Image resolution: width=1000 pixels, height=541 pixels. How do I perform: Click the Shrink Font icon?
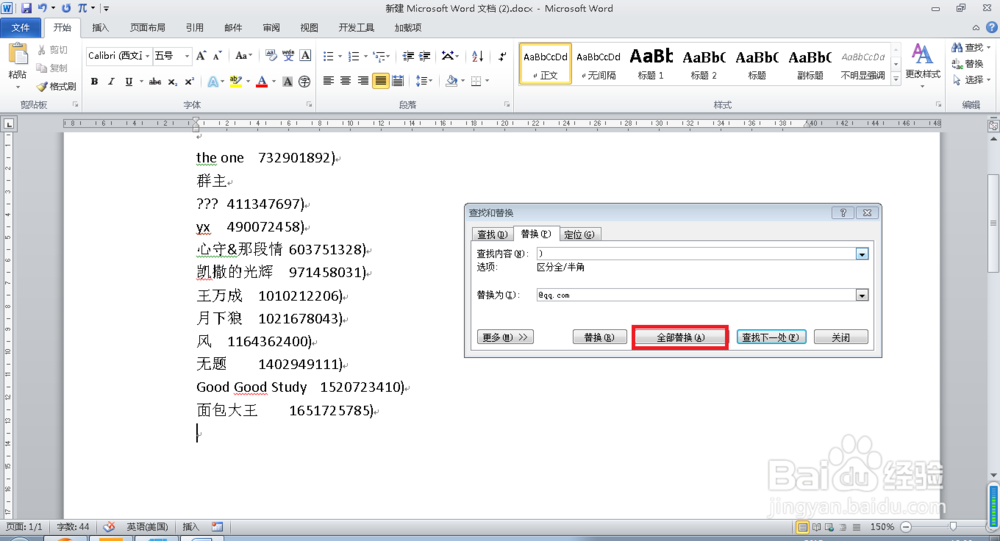[x=217, y=56]
